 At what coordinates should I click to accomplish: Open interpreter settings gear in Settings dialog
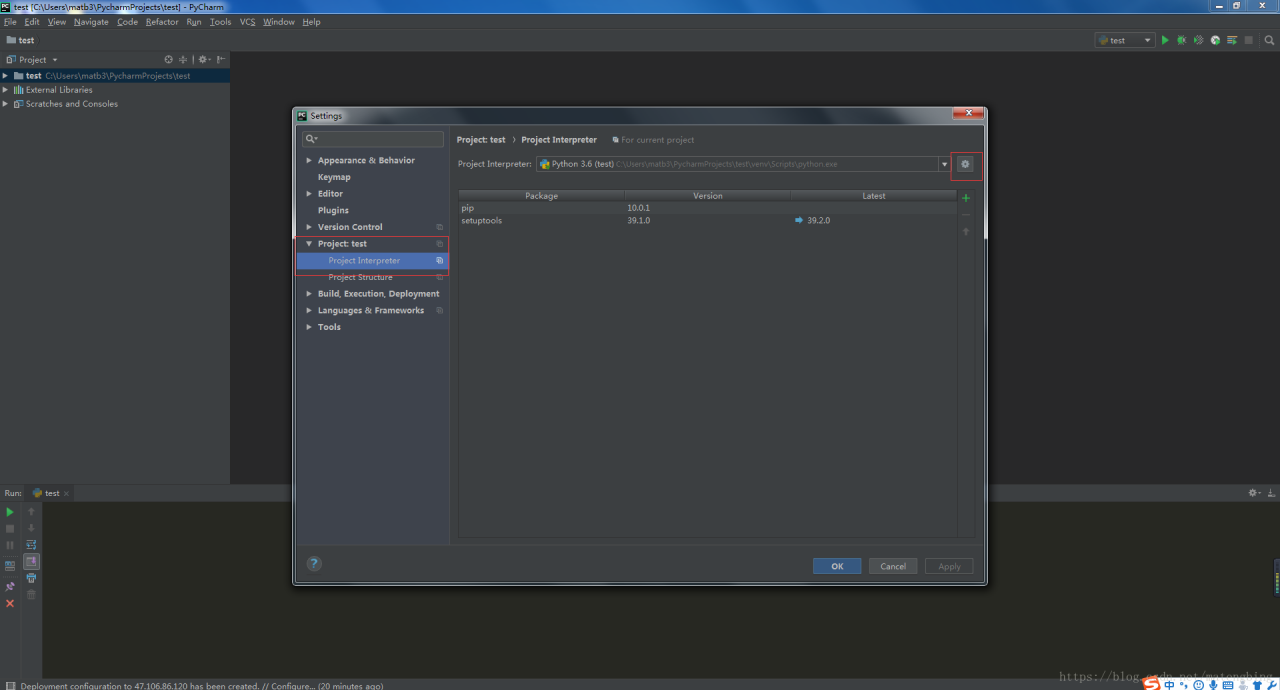965,164
